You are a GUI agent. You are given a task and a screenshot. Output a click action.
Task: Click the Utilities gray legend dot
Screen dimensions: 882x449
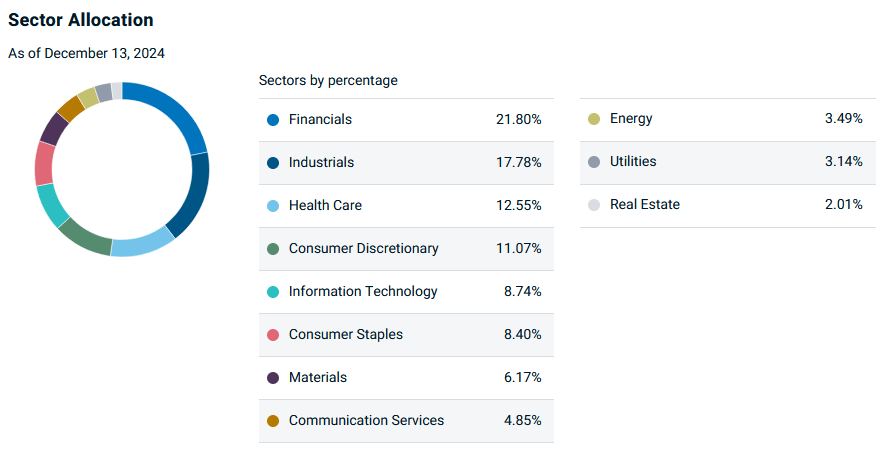[594, 162]
